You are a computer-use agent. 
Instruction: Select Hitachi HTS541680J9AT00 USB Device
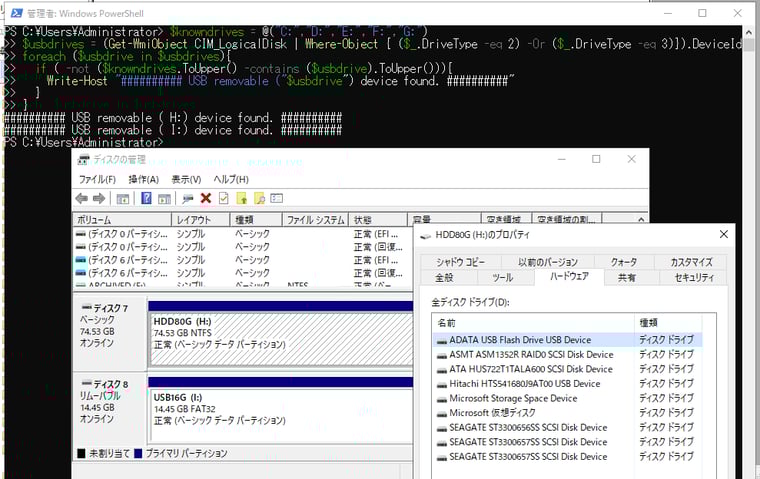pos(567,383)
